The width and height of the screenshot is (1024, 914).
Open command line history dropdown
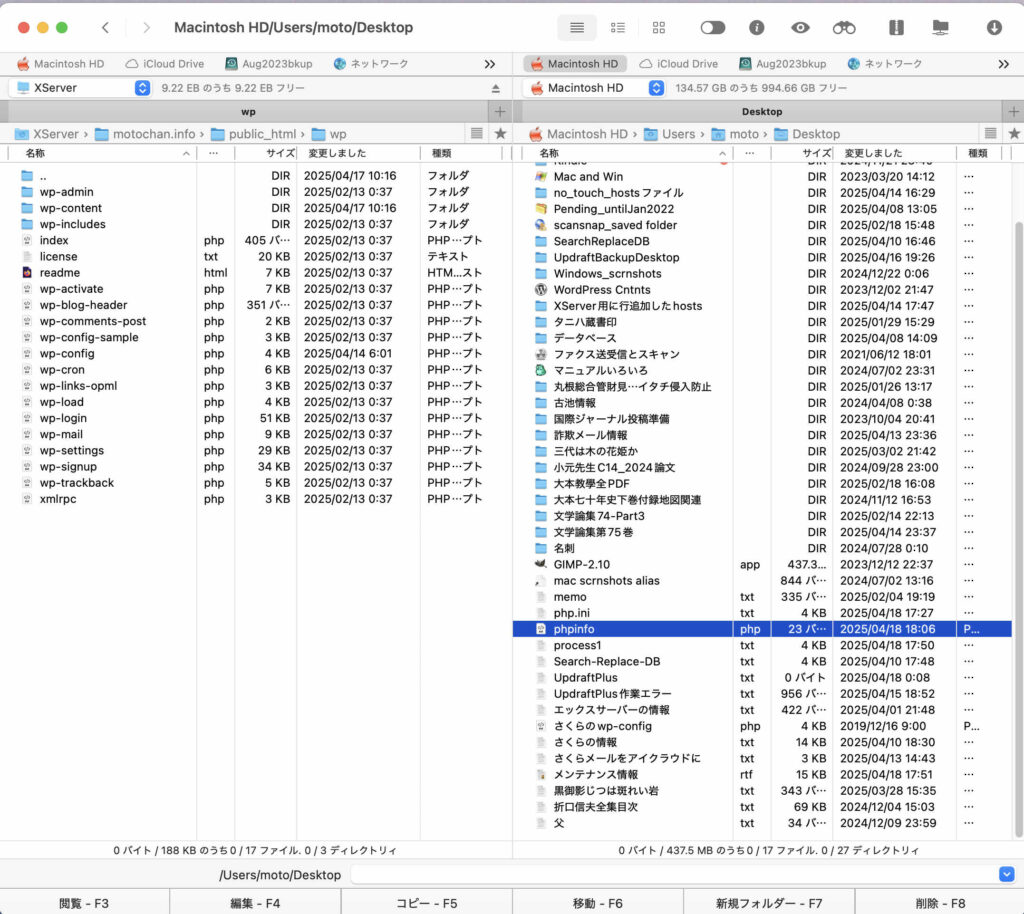tap(1006, 874)
